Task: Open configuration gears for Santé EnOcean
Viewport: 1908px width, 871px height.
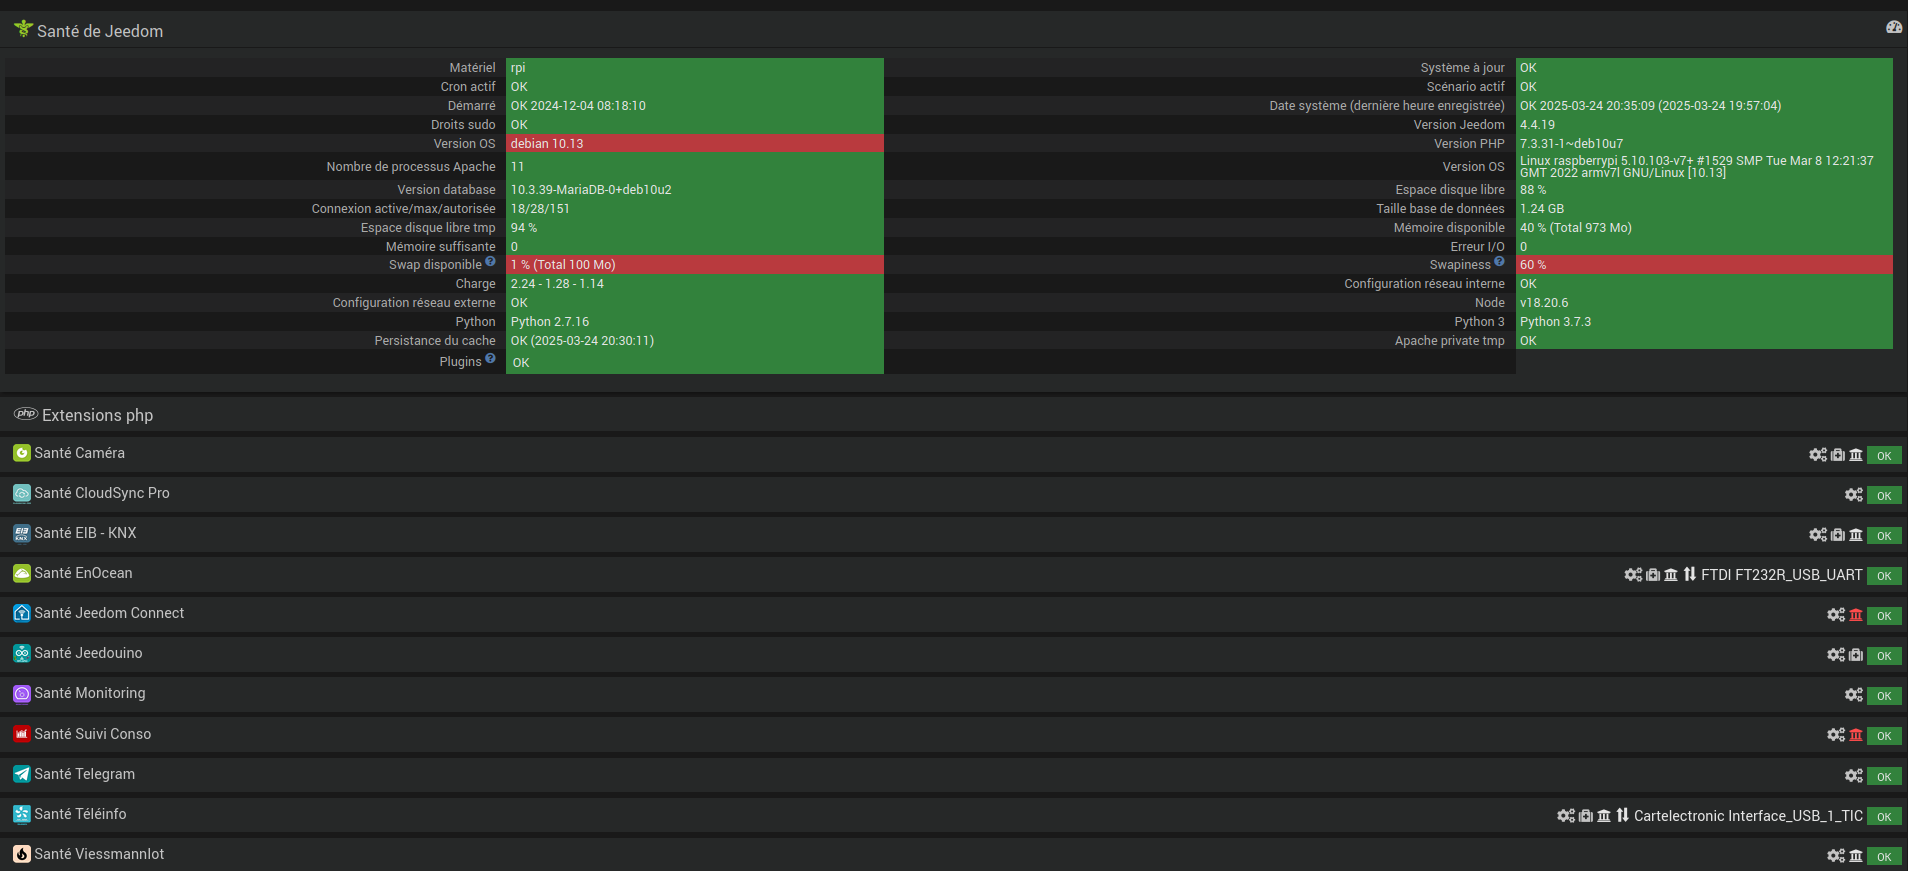Action: pos(1633,574)
